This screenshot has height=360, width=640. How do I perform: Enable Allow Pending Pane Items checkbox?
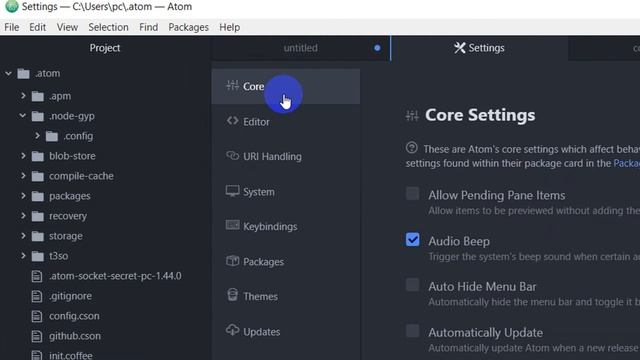click(x=412, y=193)
